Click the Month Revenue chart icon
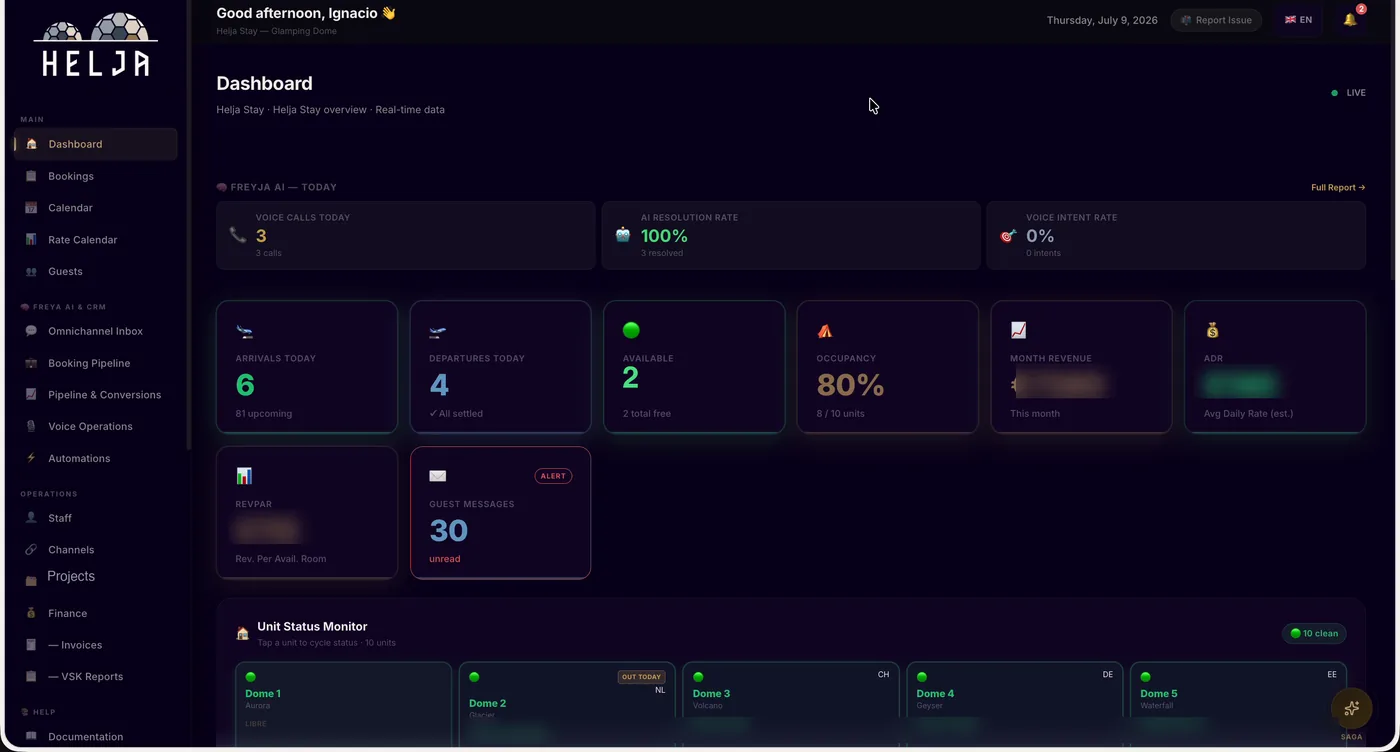Screen dimensions: 1400x752 pos(1018,330)
